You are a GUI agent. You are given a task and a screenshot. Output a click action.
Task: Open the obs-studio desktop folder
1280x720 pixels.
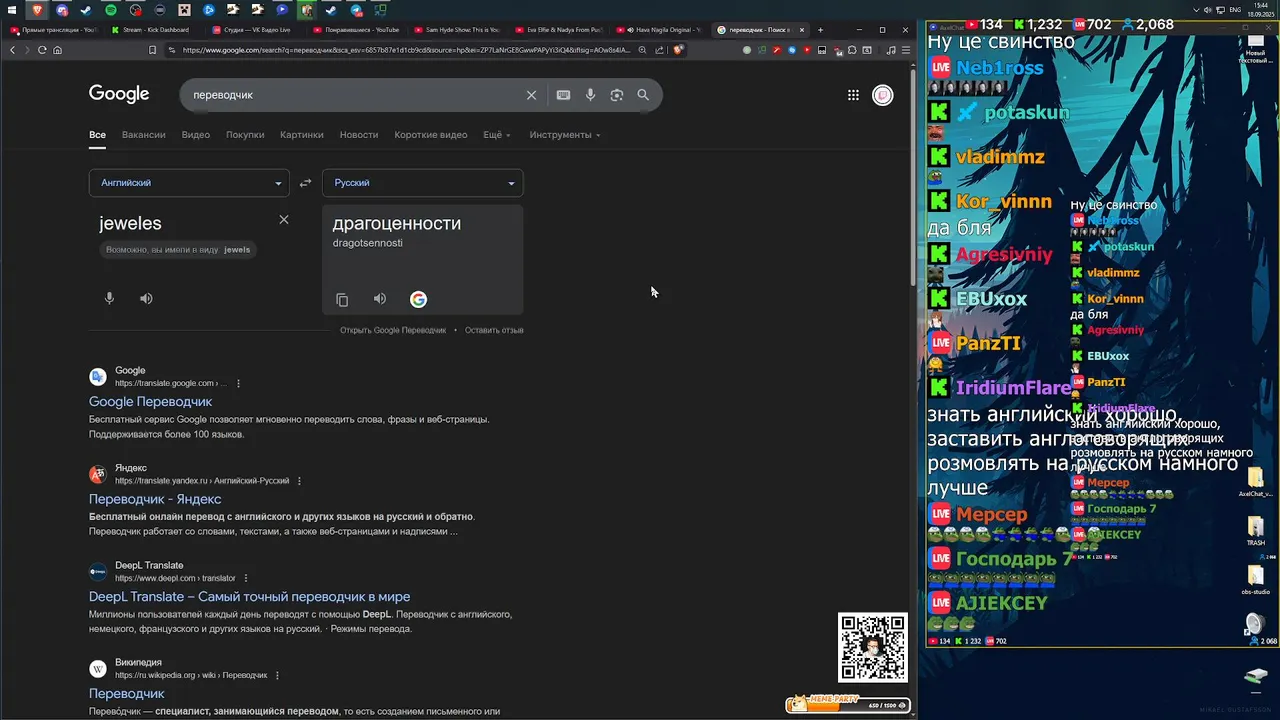(x=1255, y=580)
